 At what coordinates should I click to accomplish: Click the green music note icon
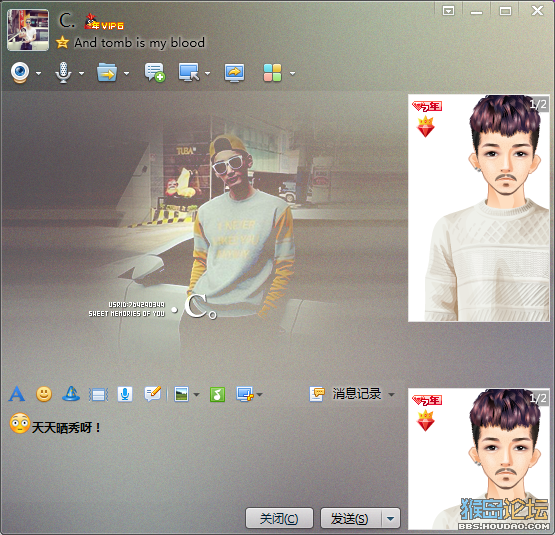217,394
